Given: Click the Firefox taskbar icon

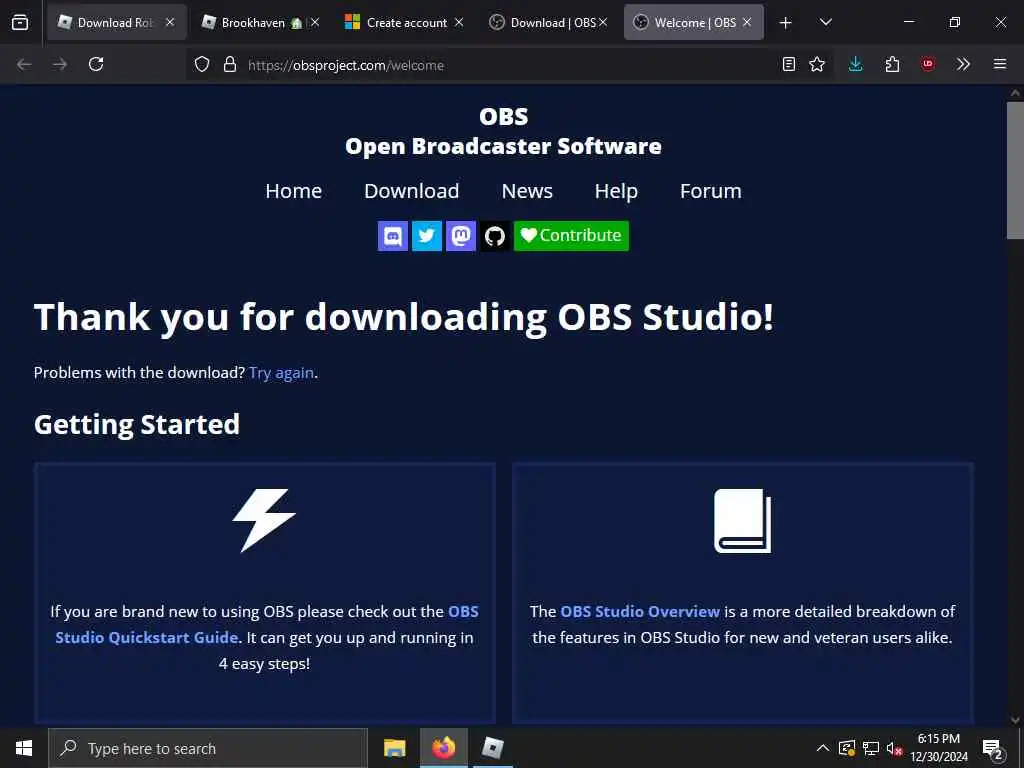Looking at the screenshot, I should point(443,748).
